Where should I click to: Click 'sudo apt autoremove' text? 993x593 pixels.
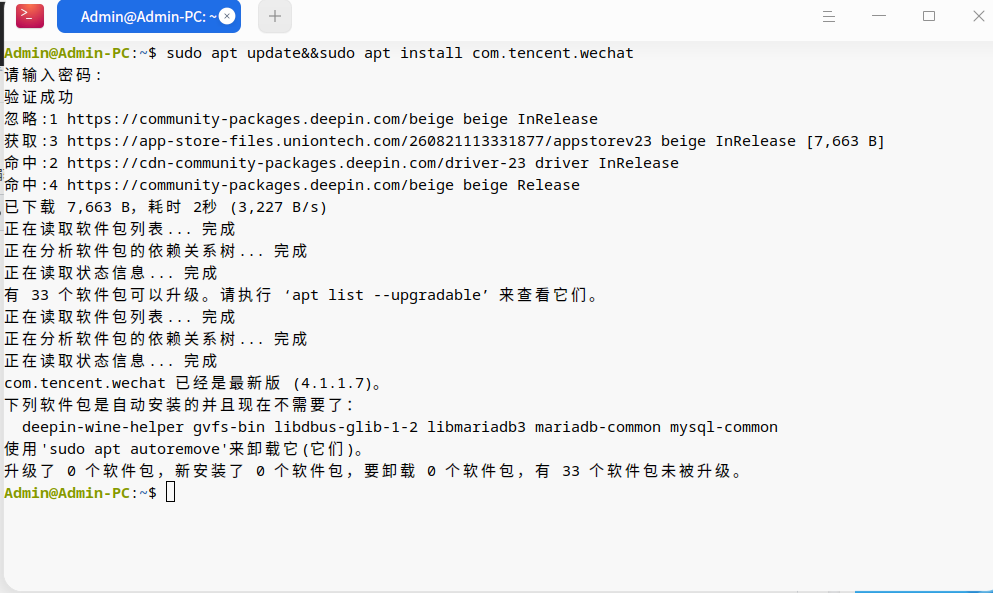tap(134, 449)
